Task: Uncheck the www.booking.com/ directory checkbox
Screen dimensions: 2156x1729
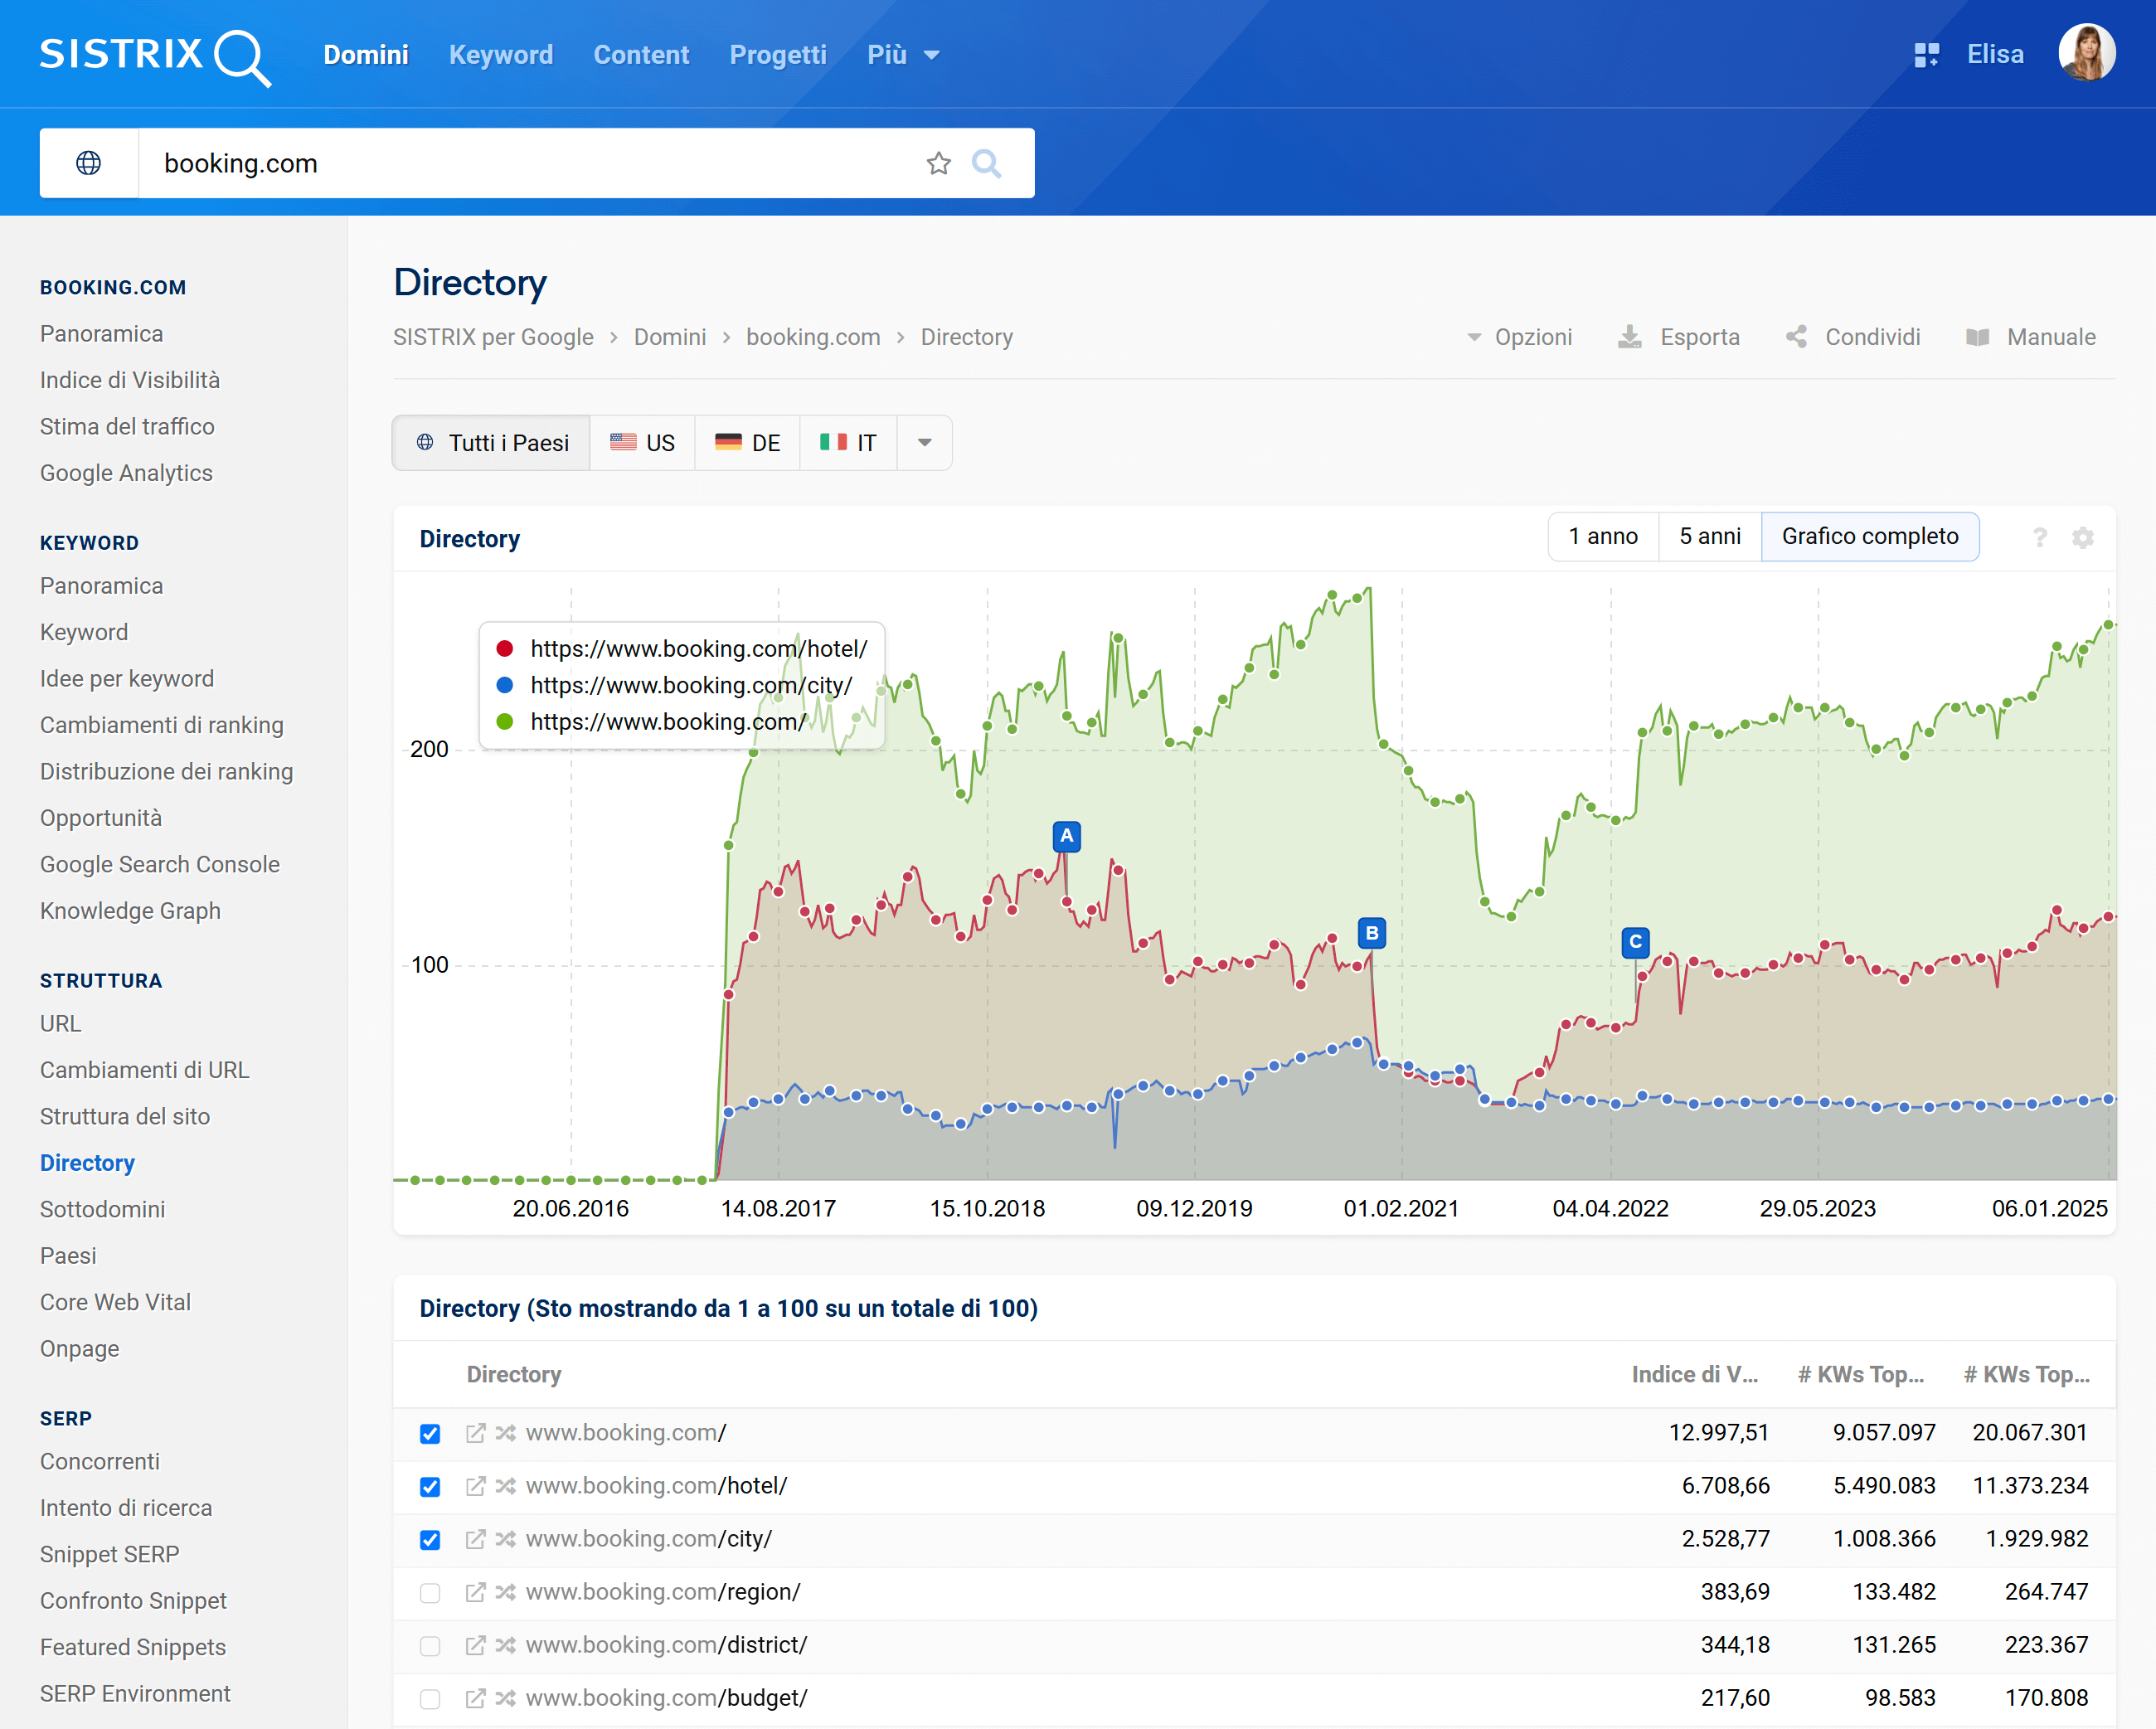Action: click(x=430, y=1434)
